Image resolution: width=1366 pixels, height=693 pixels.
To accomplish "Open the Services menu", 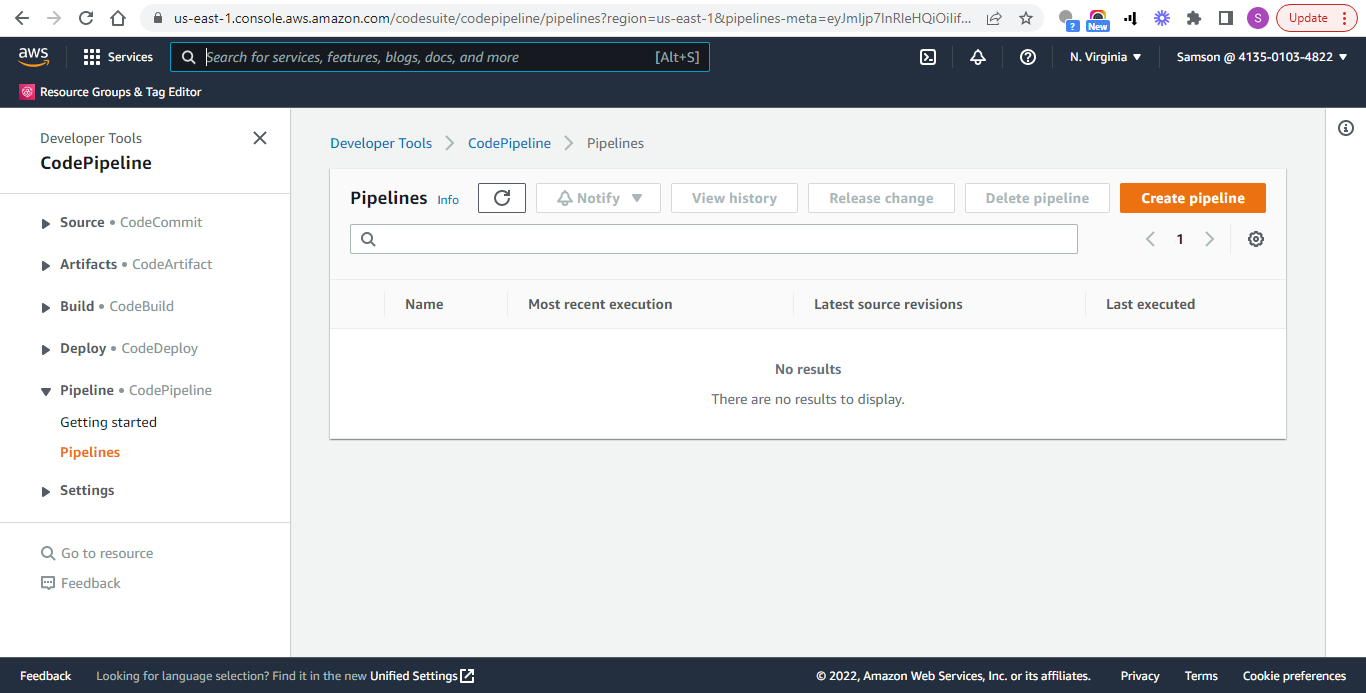I will (x=118, y=57).
